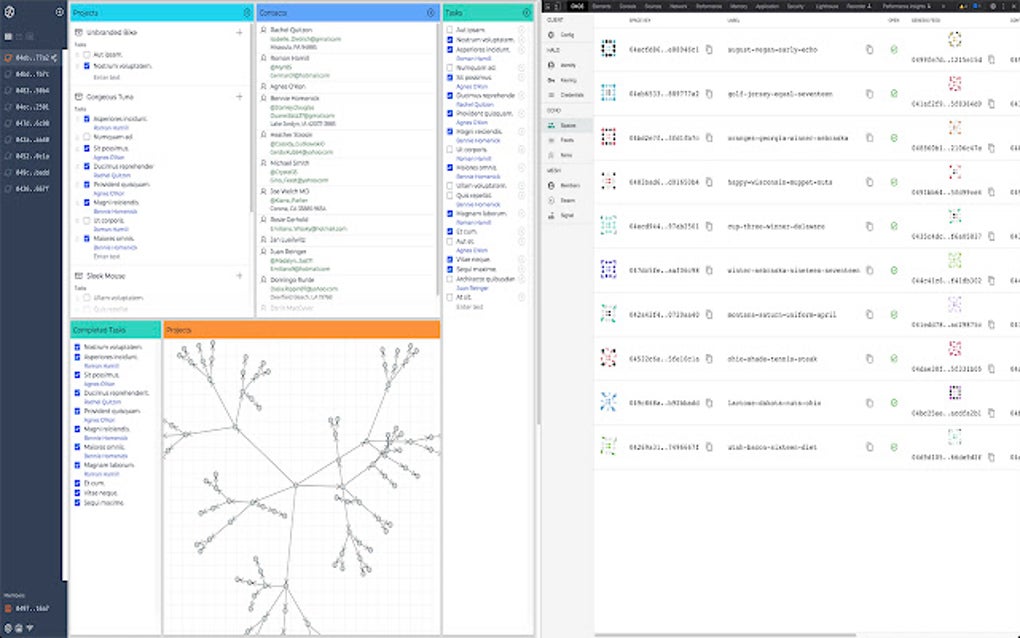Click the gear icon on the Projects header
The image size is (1020, 638).
pos(247,12)
